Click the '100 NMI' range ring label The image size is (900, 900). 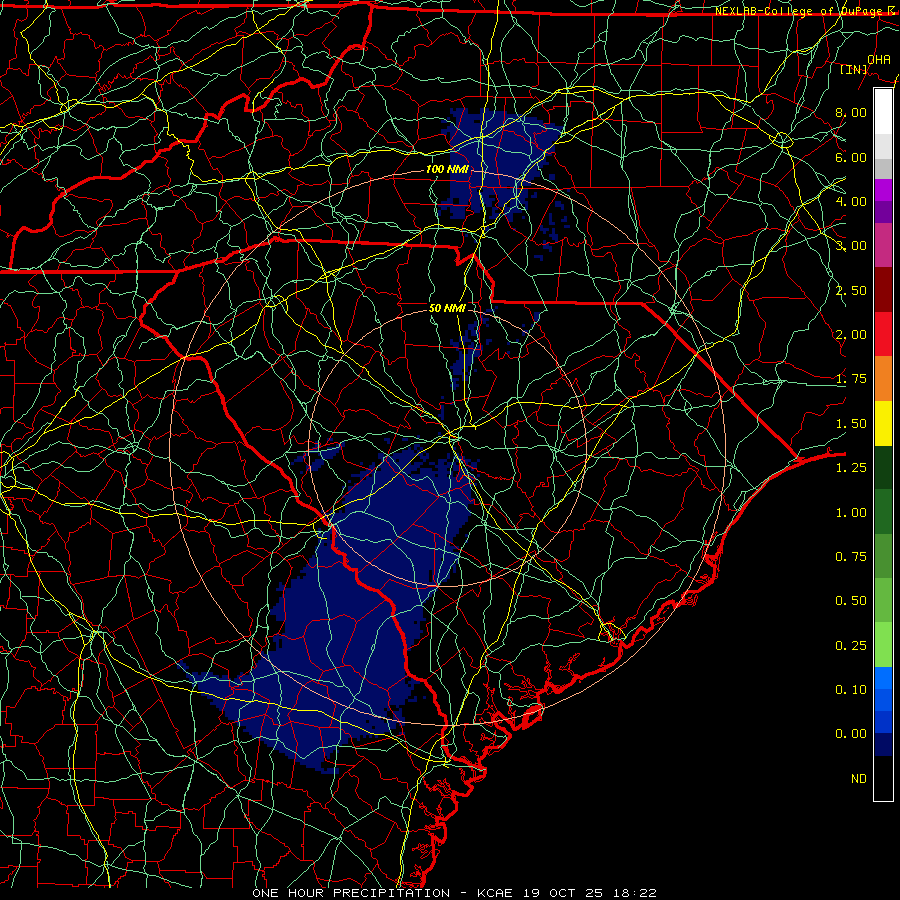tap(447, 169)
